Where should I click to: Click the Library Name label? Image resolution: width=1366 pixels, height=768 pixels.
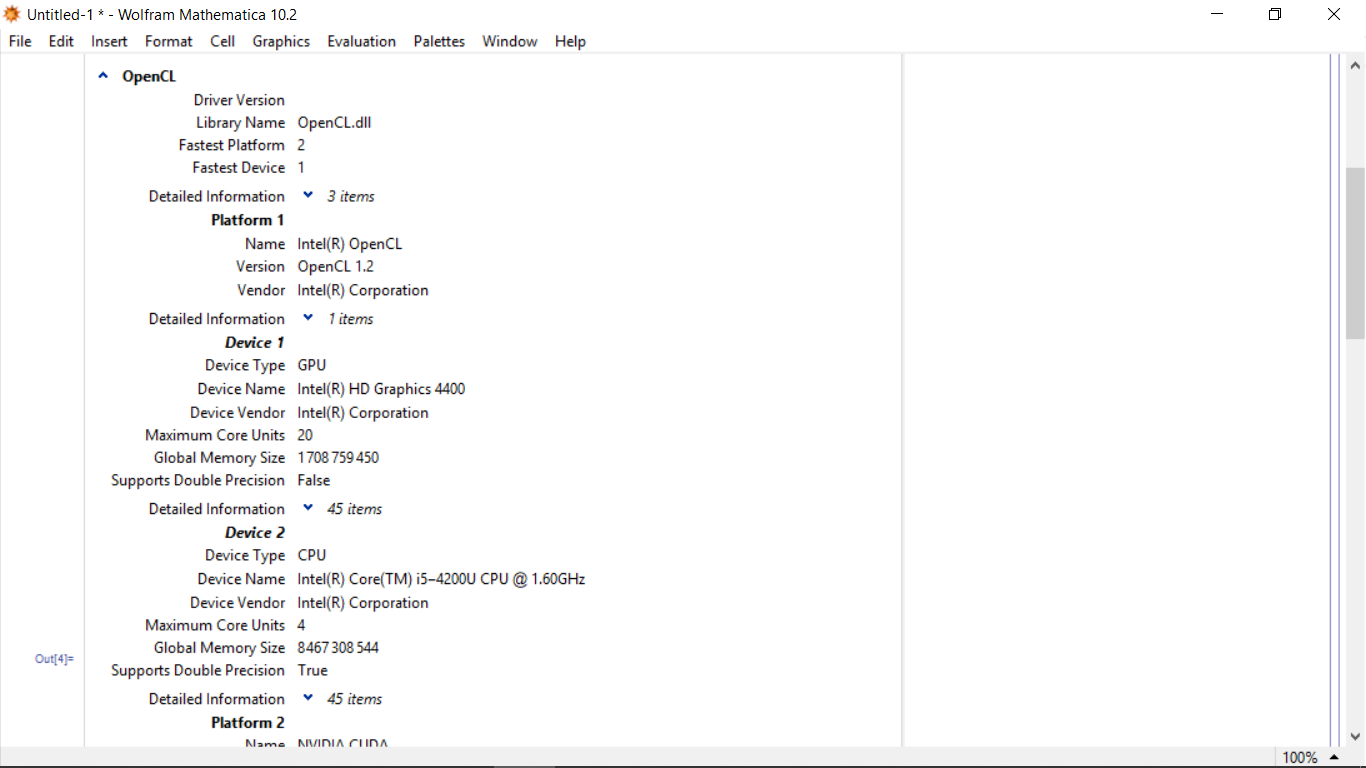click(x=240, y=123)
